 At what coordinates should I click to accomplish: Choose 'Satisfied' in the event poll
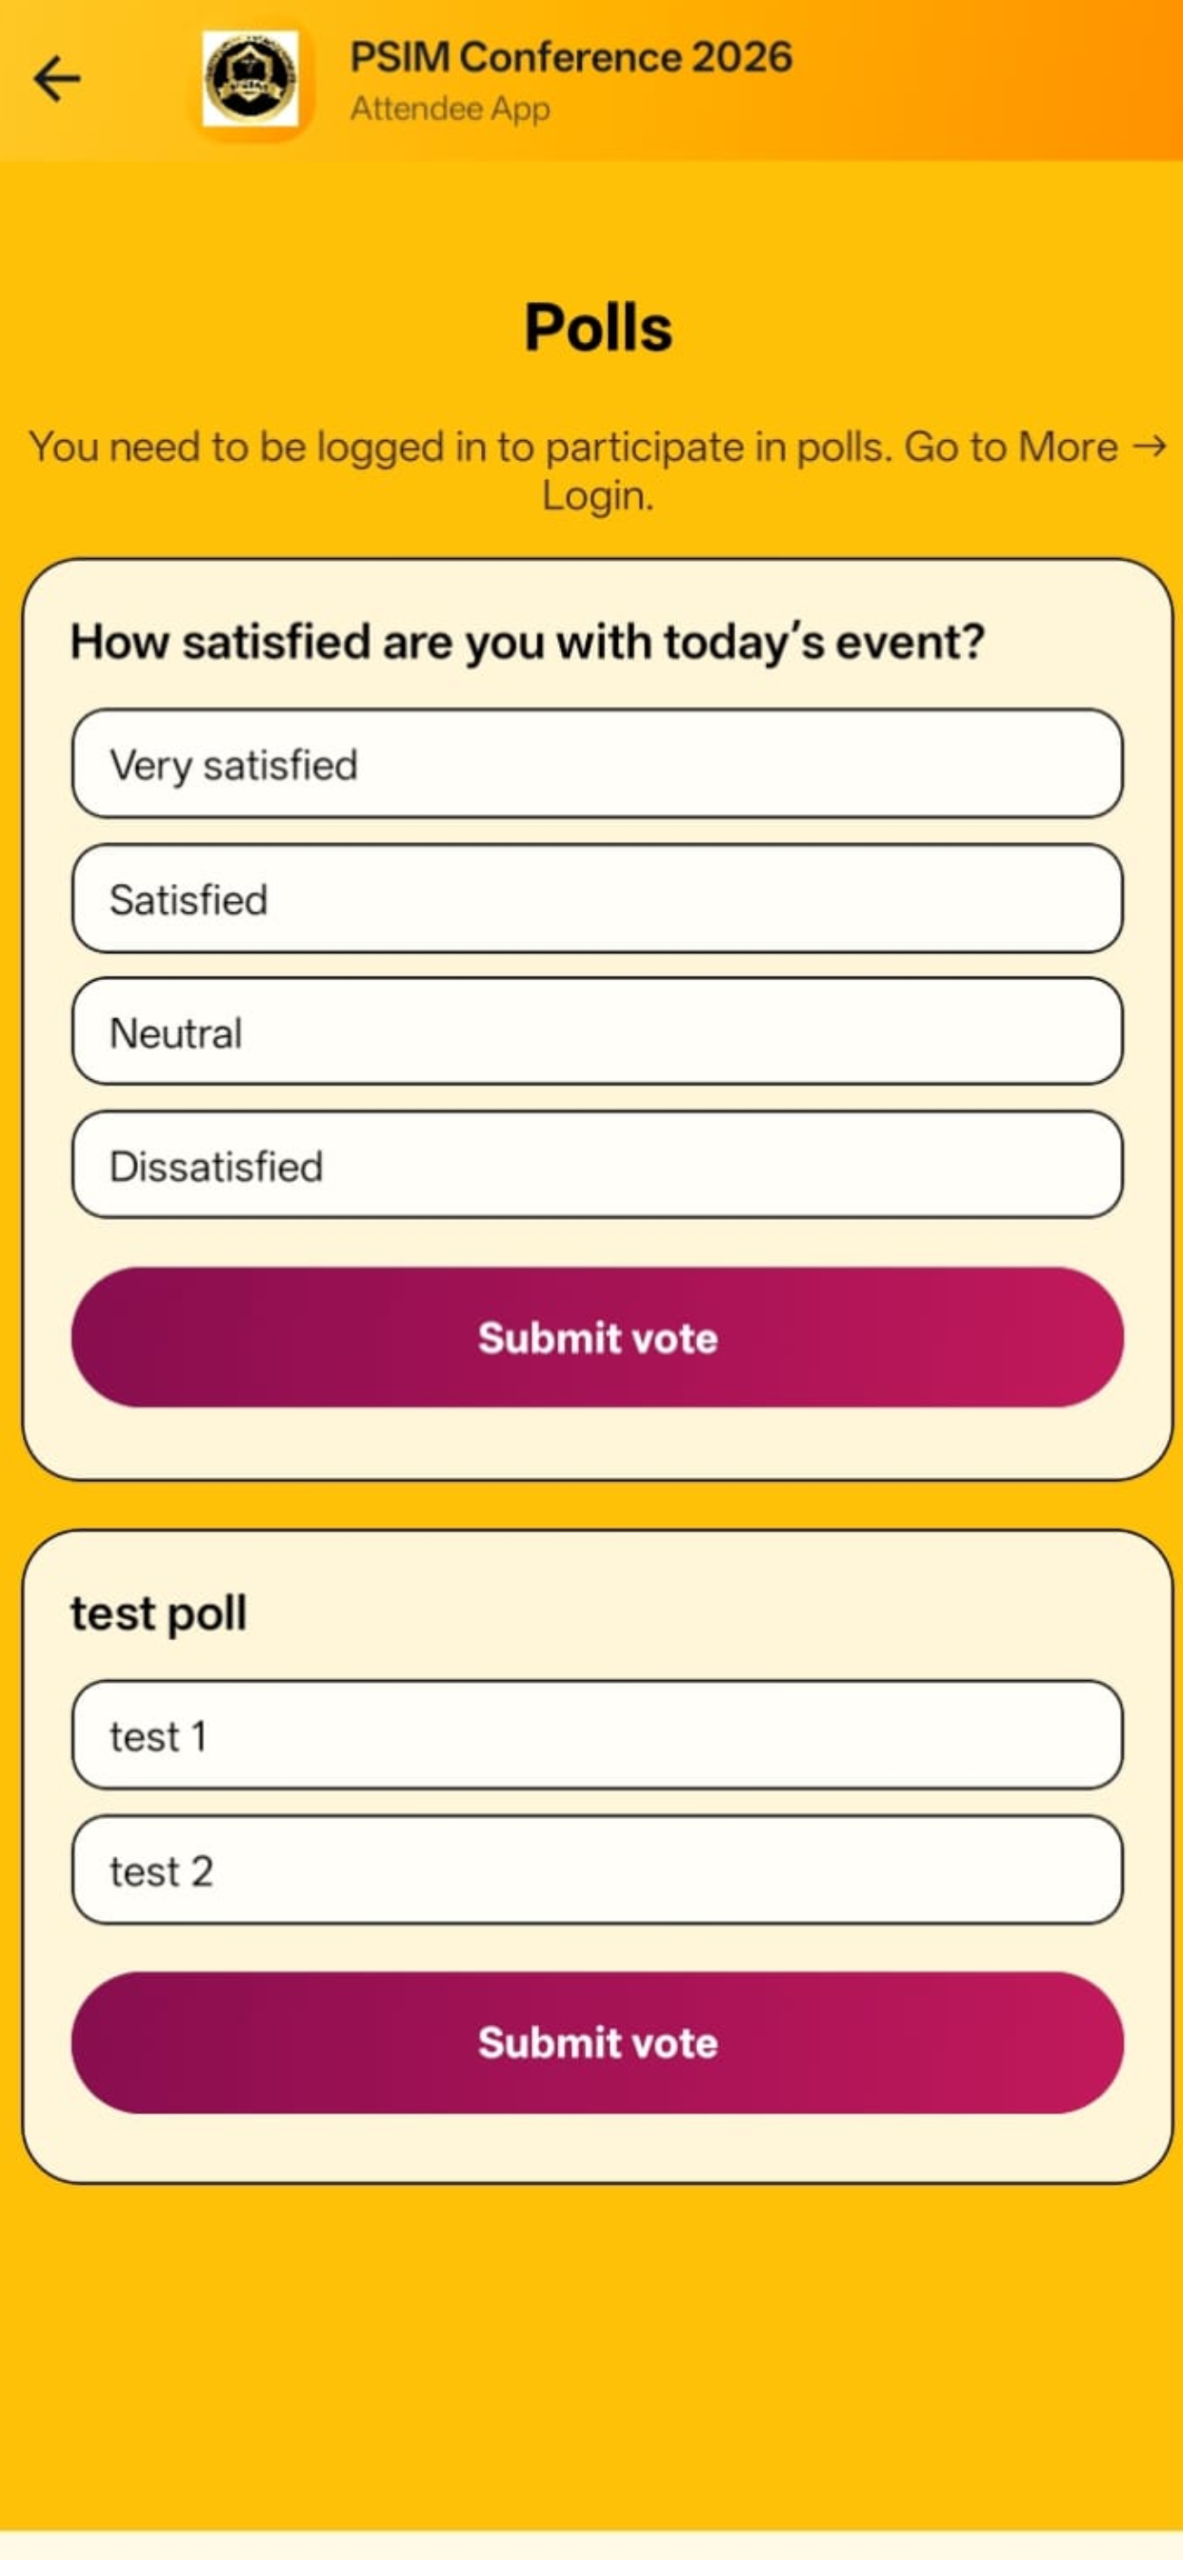tap(597, 898)
